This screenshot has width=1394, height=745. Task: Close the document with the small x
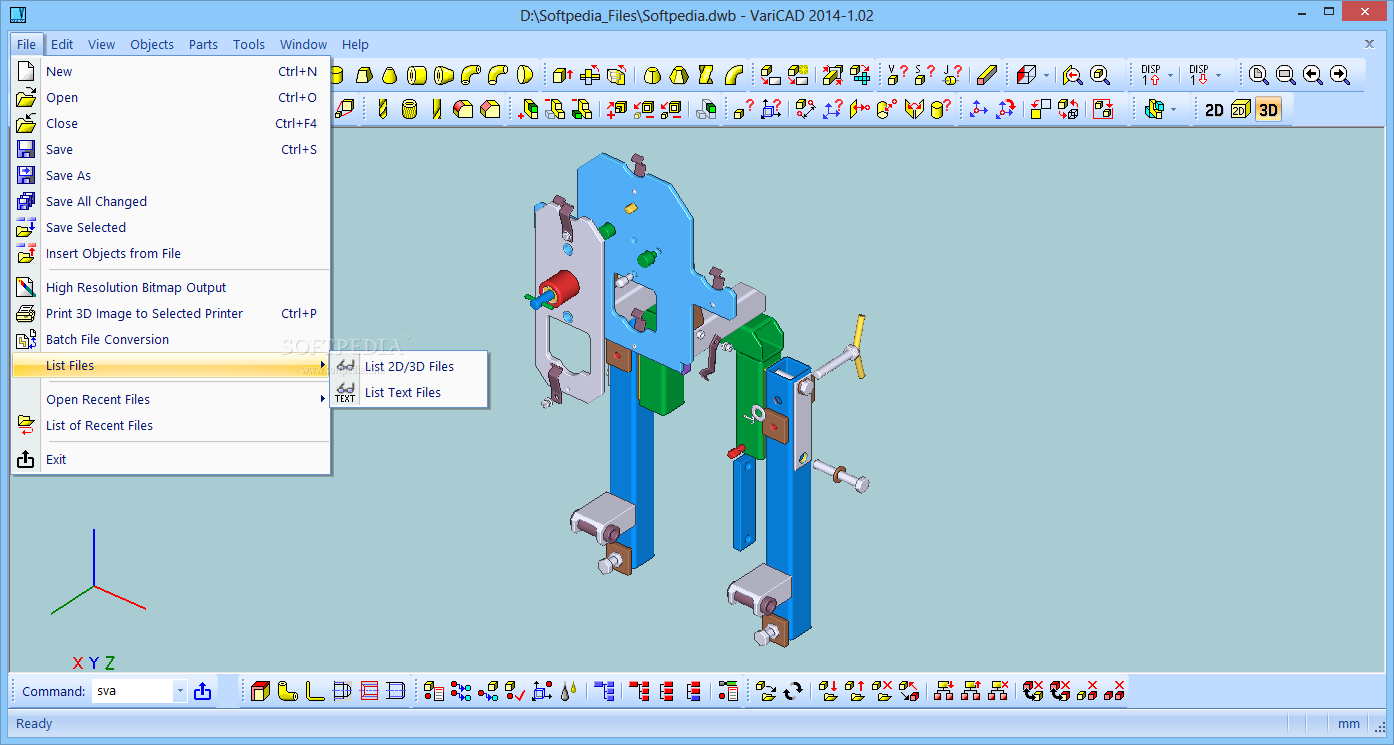(1369, 43)
